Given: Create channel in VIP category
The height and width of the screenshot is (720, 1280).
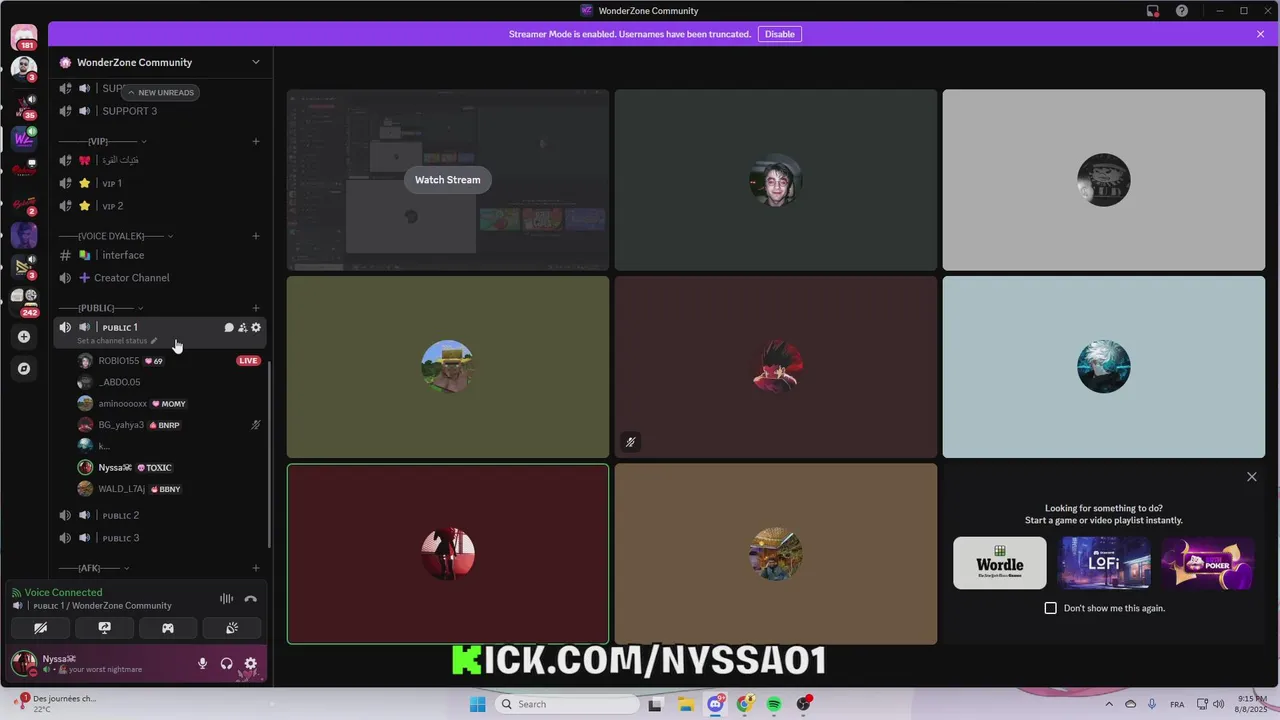Looking at the screenshot, I should point(256,141).
